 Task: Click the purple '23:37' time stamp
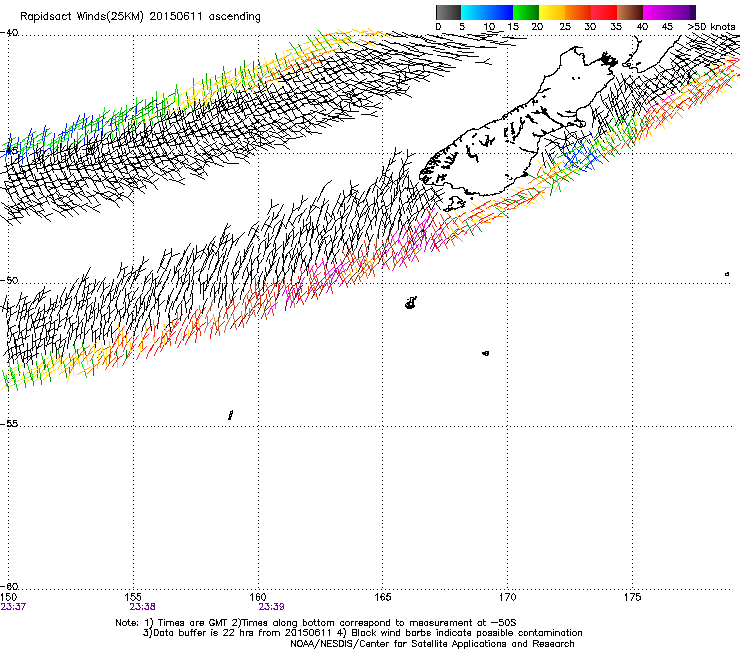coord(13,607)
